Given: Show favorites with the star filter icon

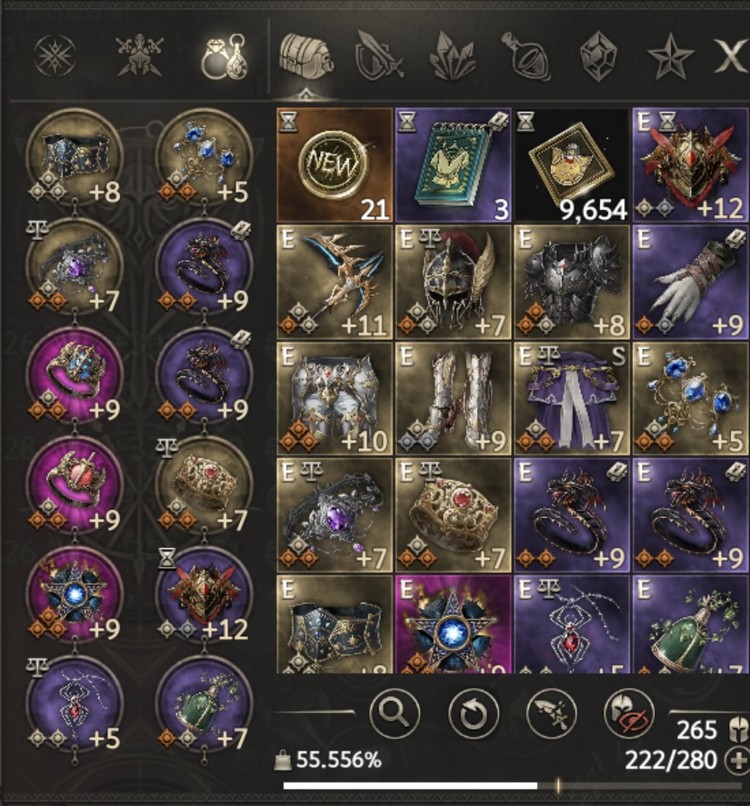Looking at the screenshot, I should click(670, 57).
